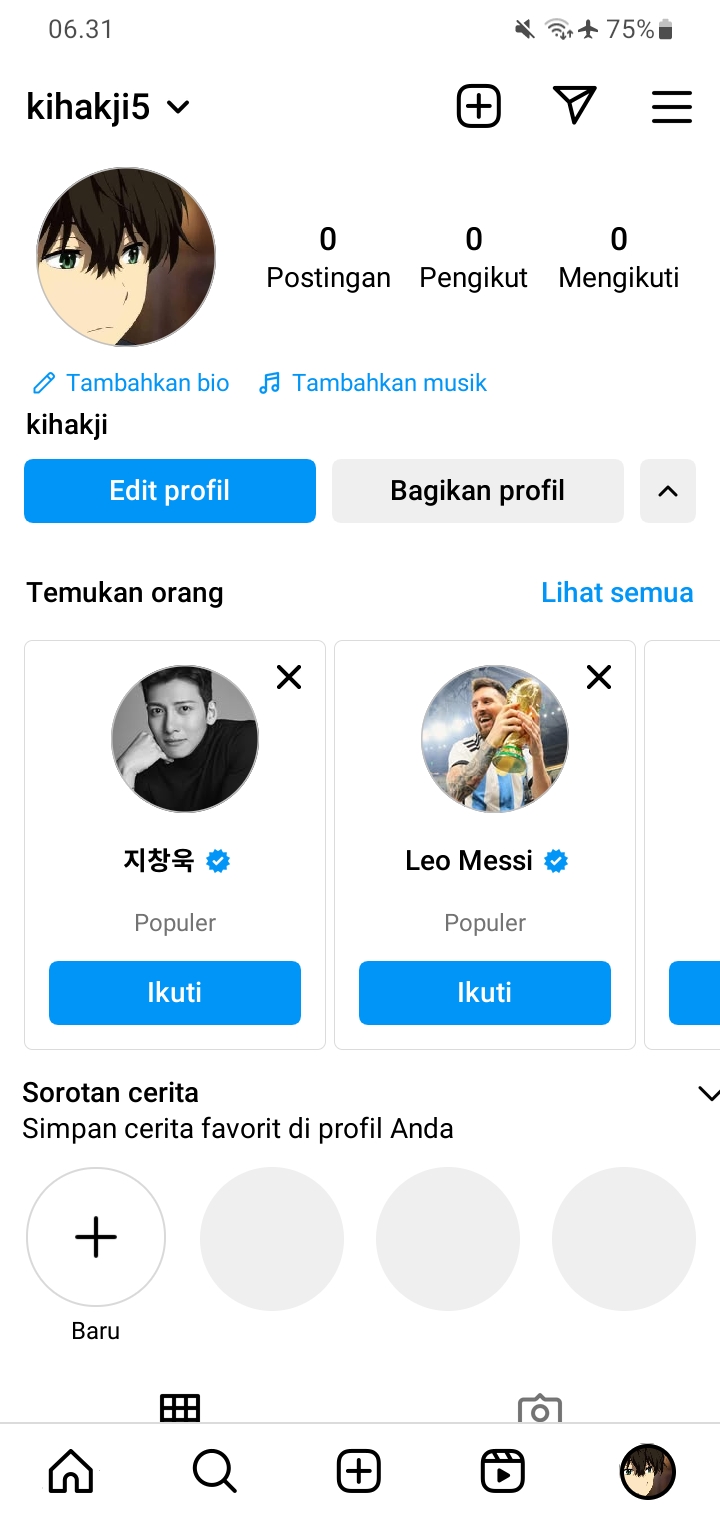Dismiss the 지창욱 suggestion card
Screen dimensions: 720x1520
tap(289, 678)
